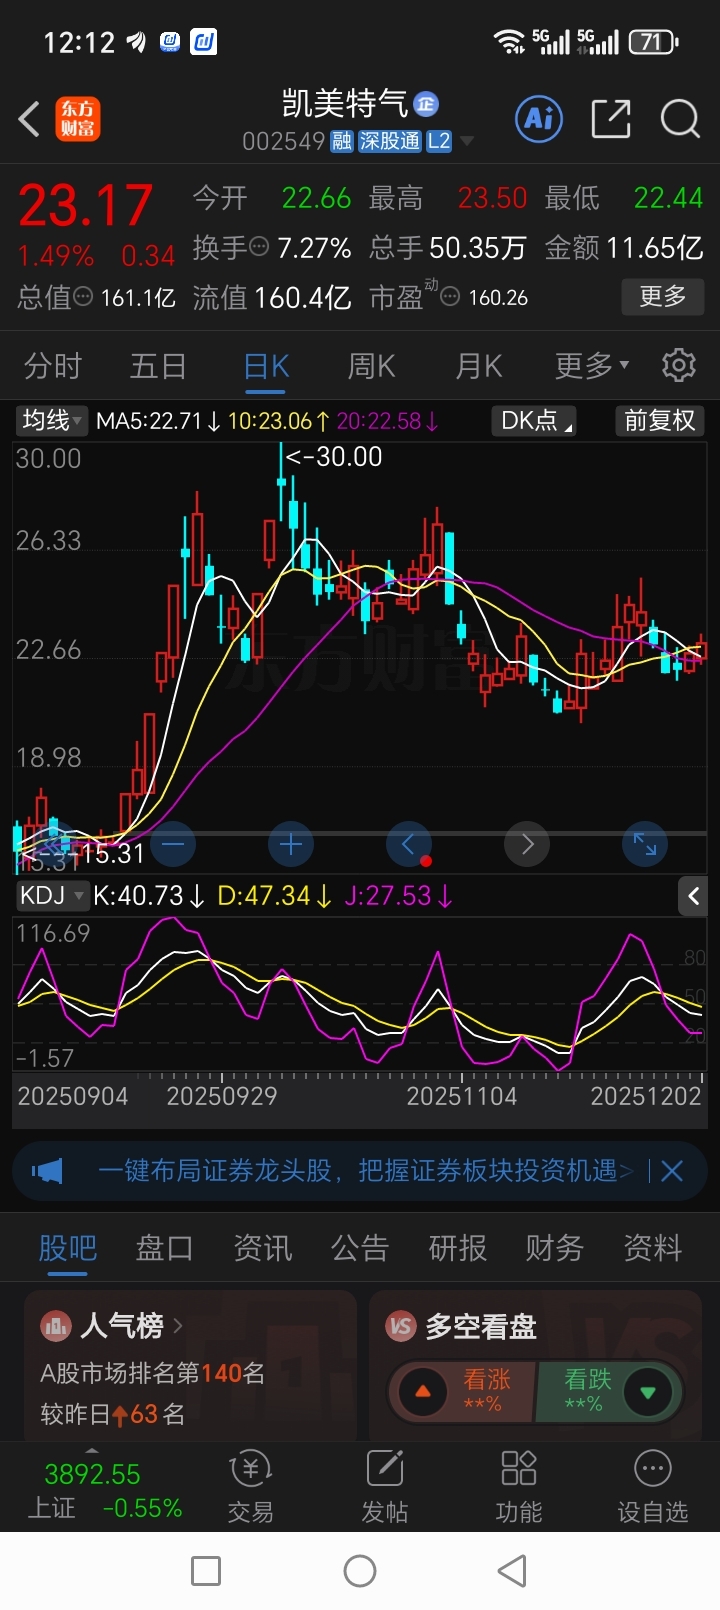Viewport: 720px width, 1610px height.
Task: Open search with the magnifier icon
Action: point(680,119)
